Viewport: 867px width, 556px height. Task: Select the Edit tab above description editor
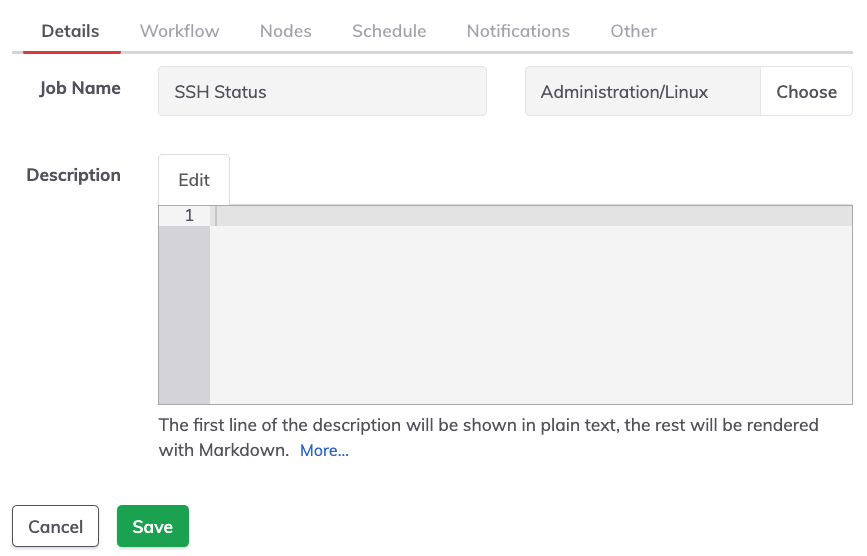tap(194, 180)
